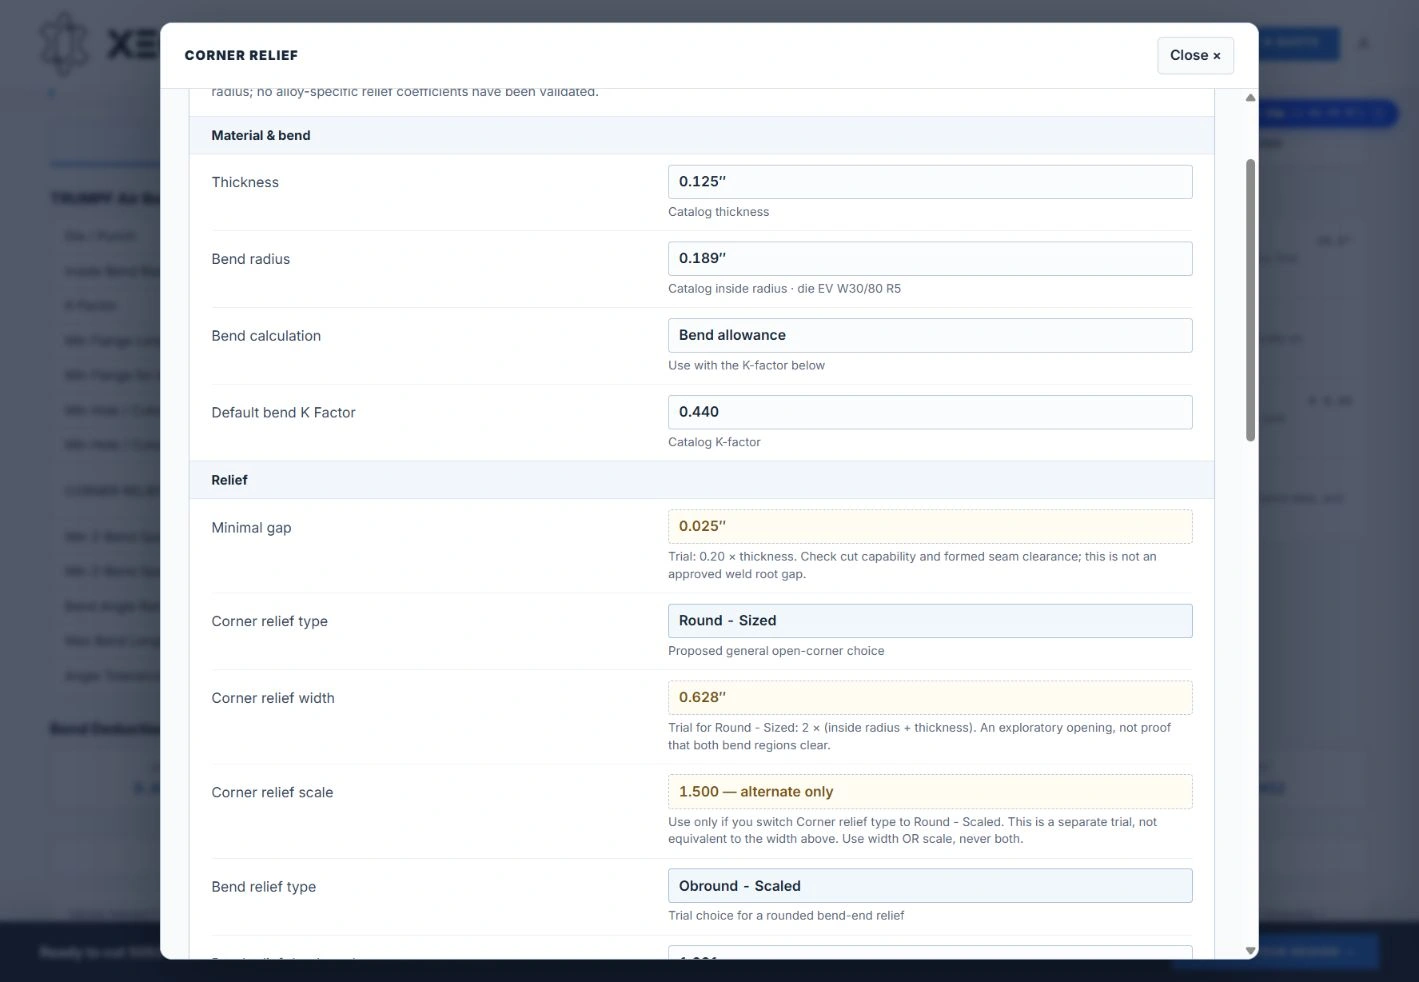Viewport: 1419px width, 982px height.
Task: Select the Catalog thickness hint text
Action: coord(719,212)
